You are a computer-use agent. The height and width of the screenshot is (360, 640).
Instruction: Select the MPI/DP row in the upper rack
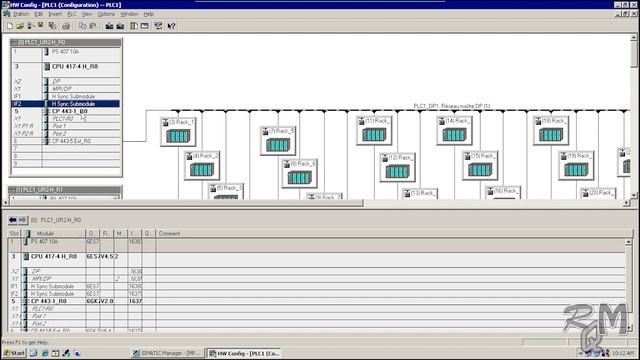click(x=66, y=89)
